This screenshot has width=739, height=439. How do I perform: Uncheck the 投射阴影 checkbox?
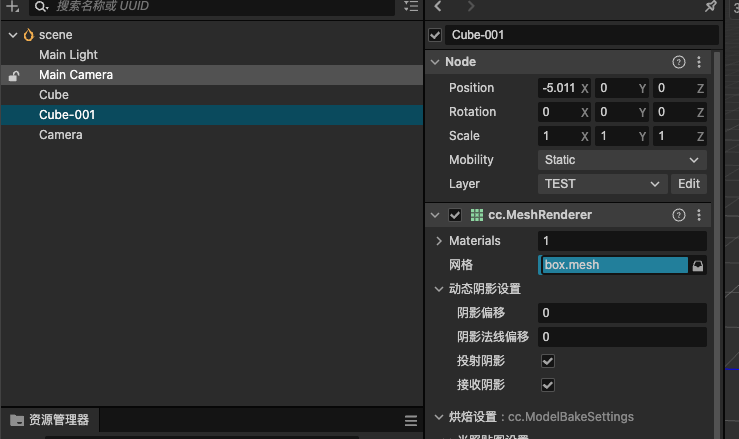(548, 361)
